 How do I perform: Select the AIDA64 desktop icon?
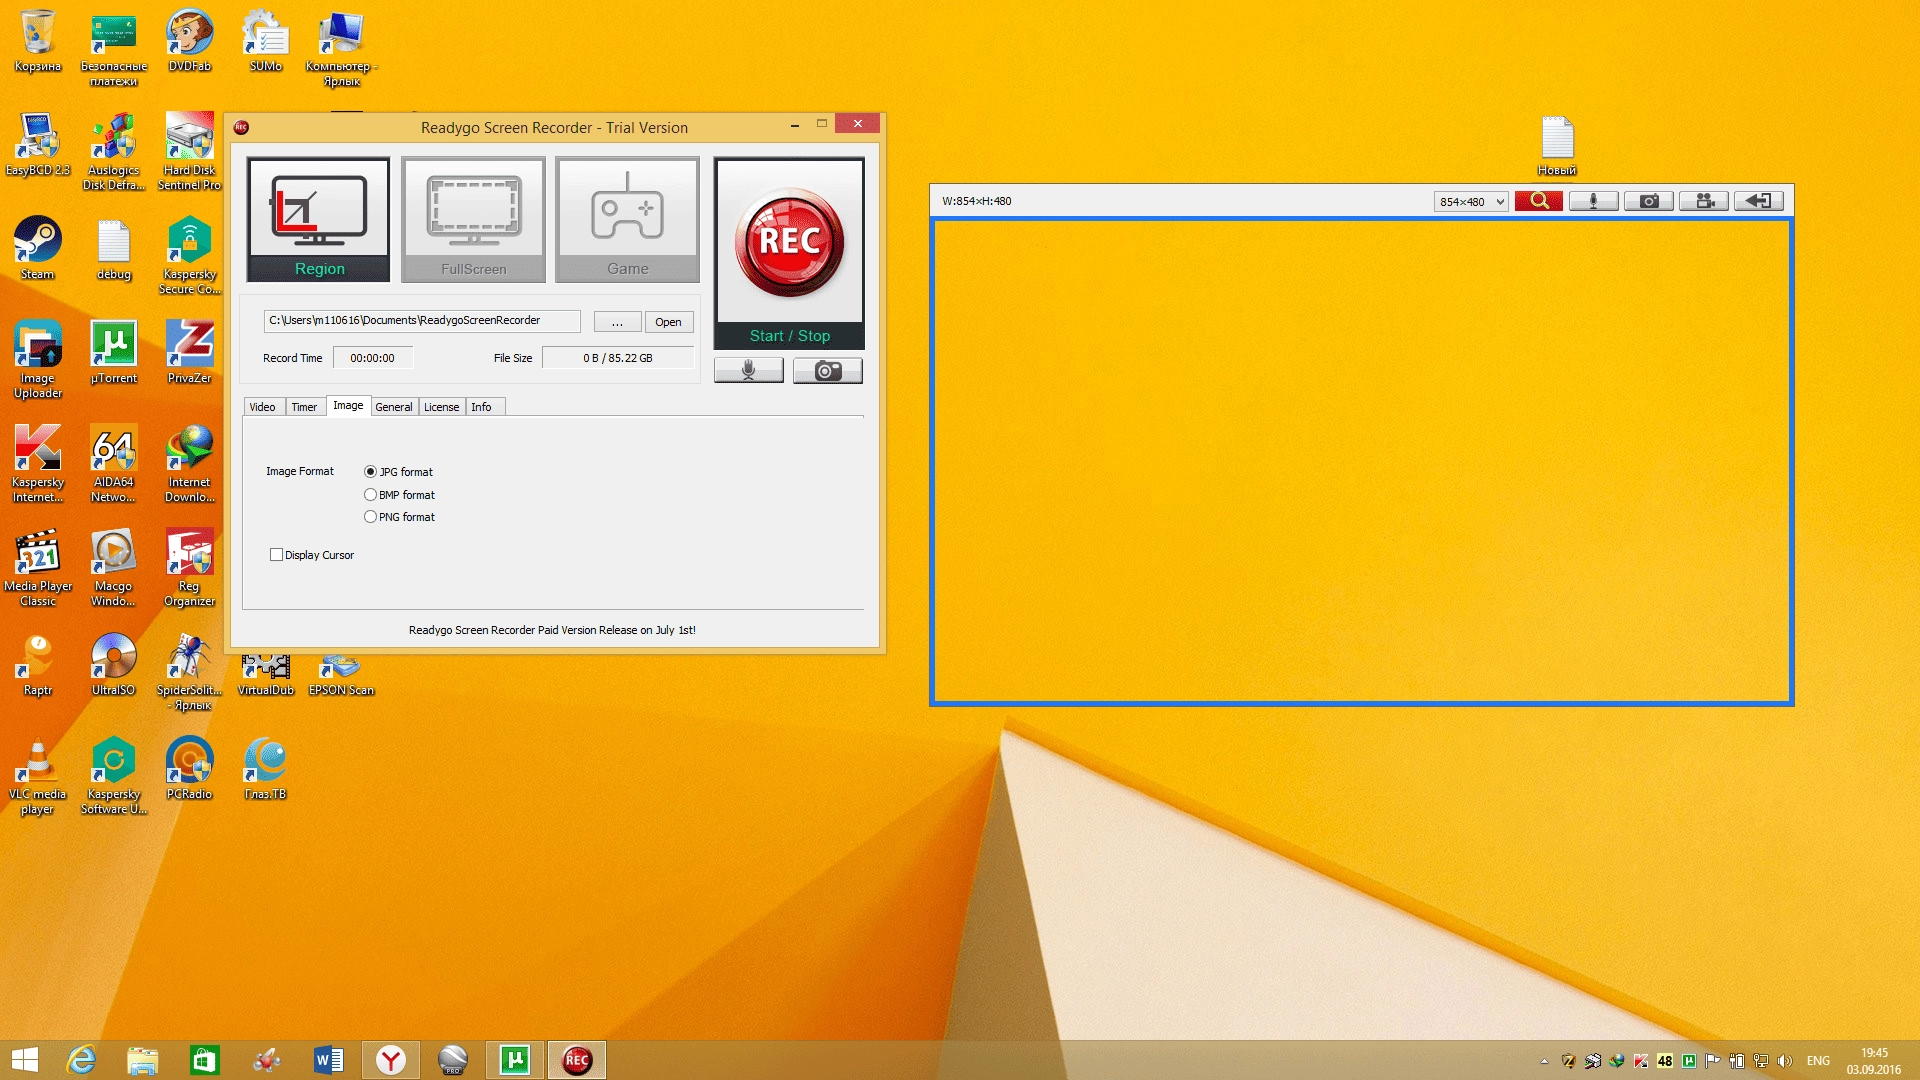click(114, 463)
